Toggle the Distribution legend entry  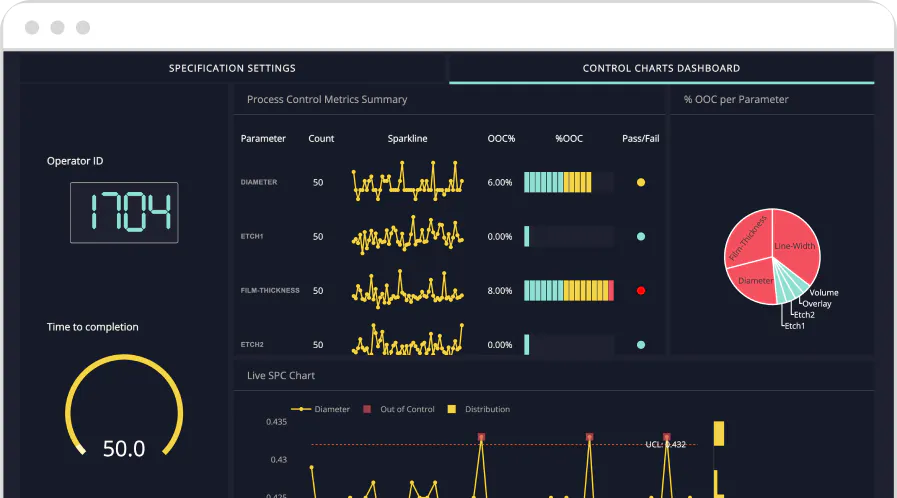(x=479, y=409)
